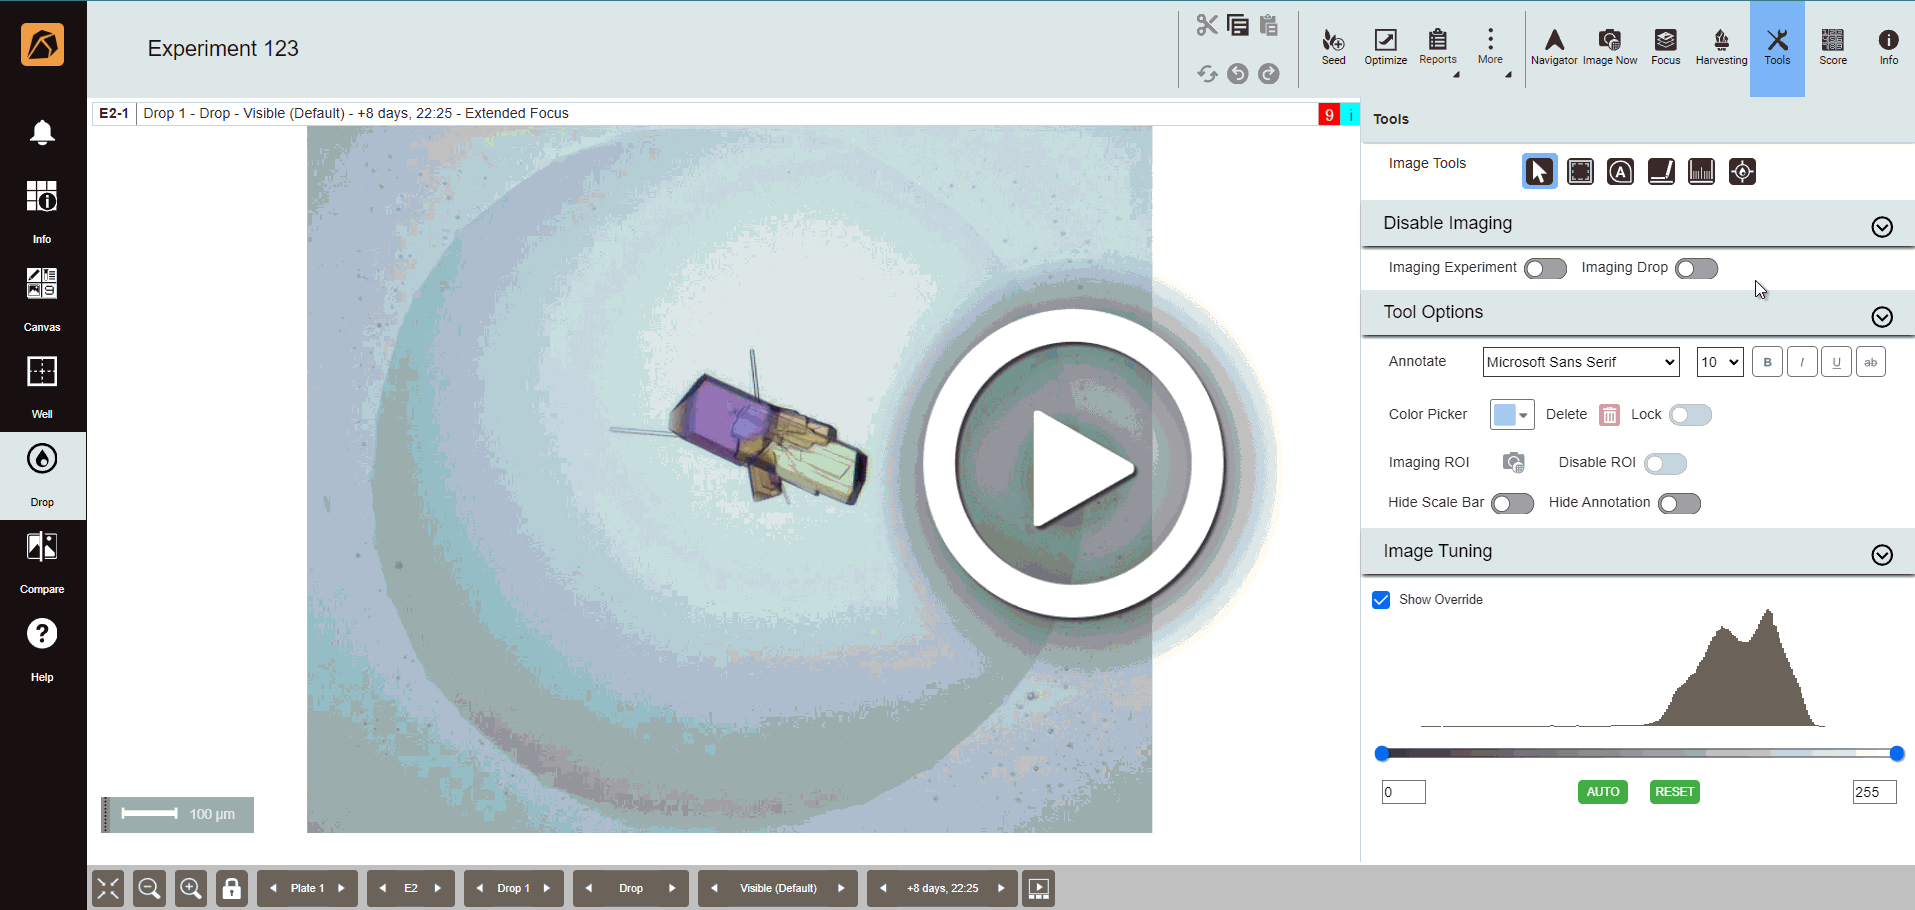Image resolution: width=1915 pixels, height=910 pixels.
Task: Enable the Hide Scale Bar toggle
Action: tap(1512, 504)
